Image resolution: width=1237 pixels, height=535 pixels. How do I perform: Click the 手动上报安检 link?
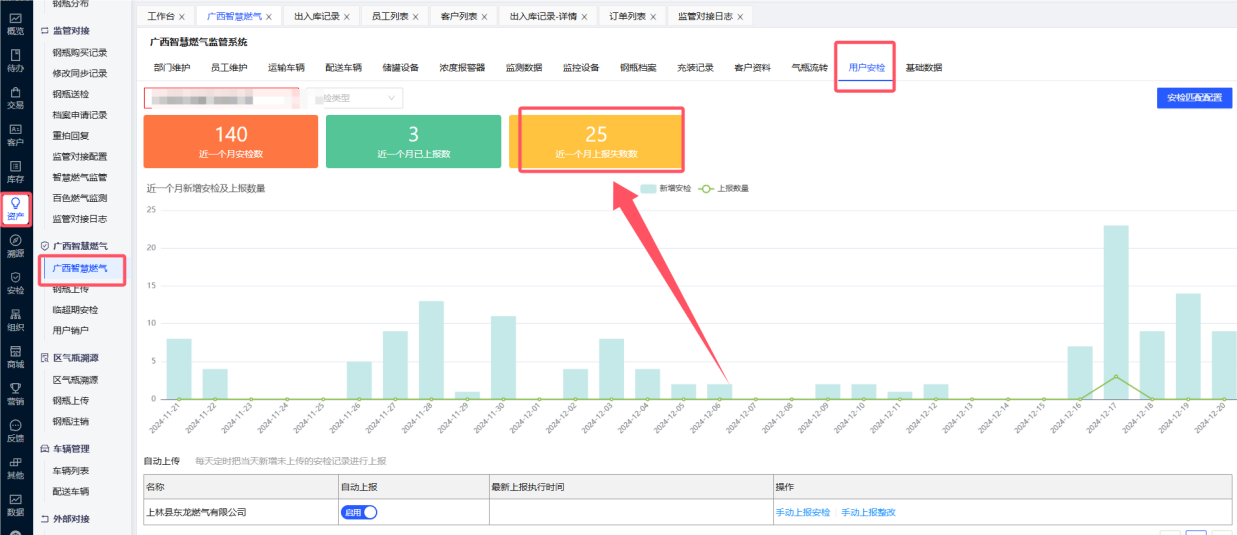pyautogui.click(x=802, y=512)
